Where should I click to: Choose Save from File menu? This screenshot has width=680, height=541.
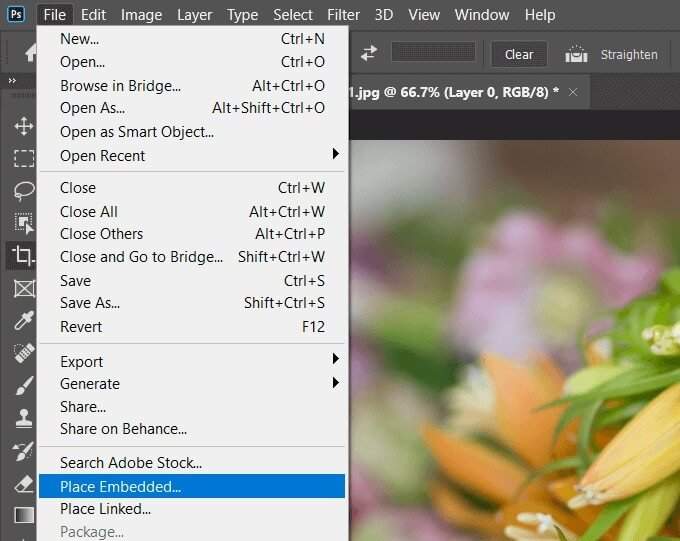[x=192, y=281]
